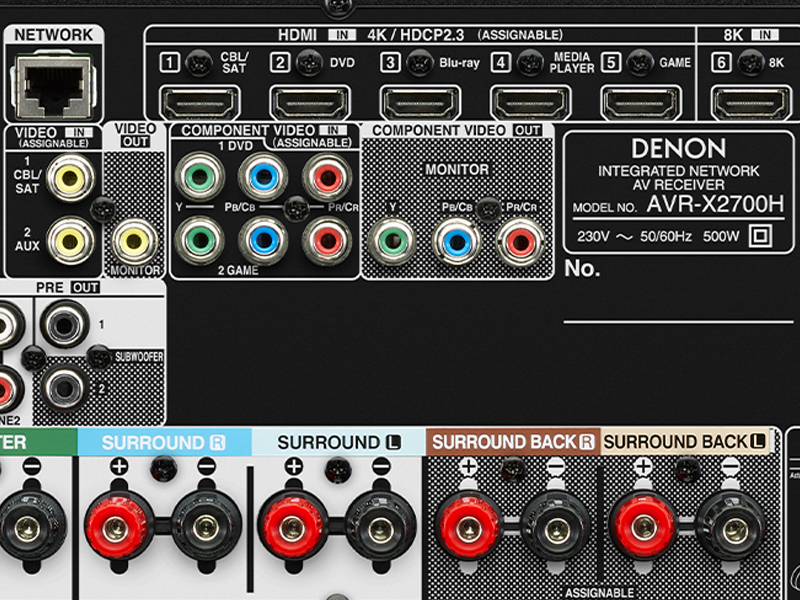Click the yellow VIDEO OUT MONITOR jack
The width and height of the screenshot is (800, 600).
pyautogui.click(x=134, y=242)
